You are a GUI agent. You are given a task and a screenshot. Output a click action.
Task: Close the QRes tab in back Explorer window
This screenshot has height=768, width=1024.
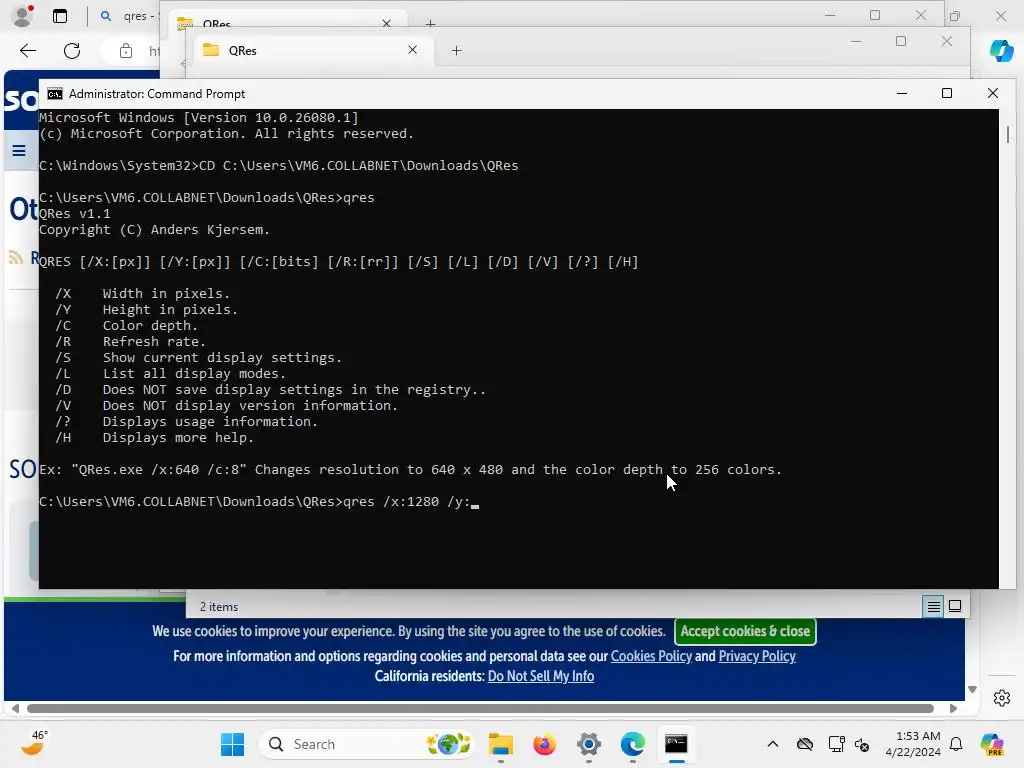point(386,23)
